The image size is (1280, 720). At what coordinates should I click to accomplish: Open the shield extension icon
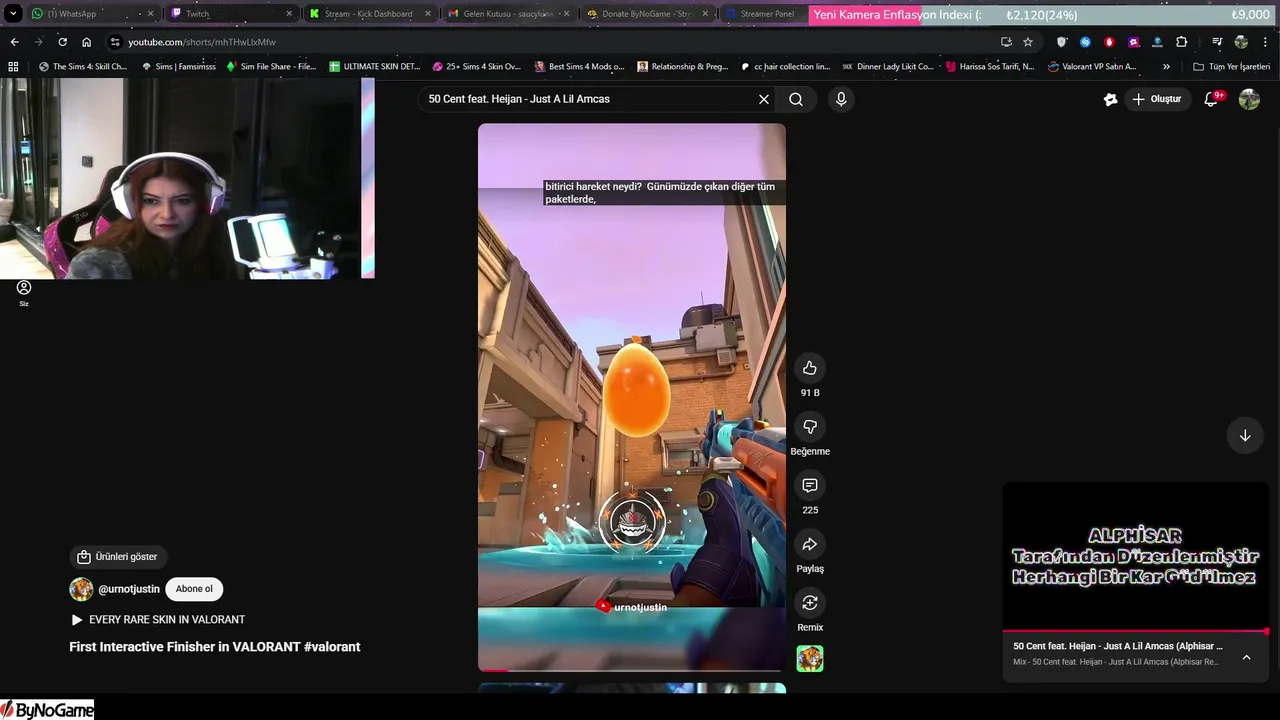click(x=1061, y=42)
